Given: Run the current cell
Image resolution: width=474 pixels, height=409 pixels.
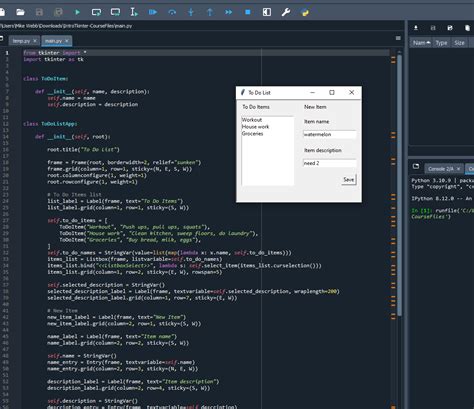Looking at the screenshot, I should point(96,12).
